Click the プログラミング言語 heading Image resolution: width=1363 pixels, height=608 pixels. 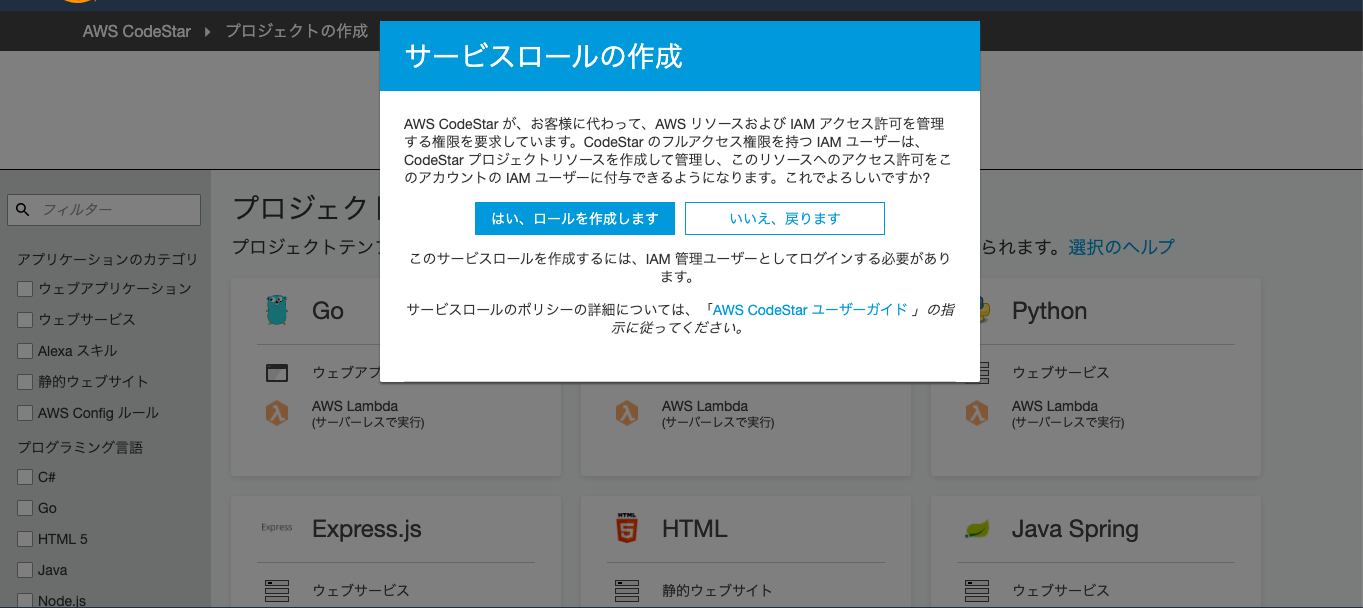click(x=80, y=447)
